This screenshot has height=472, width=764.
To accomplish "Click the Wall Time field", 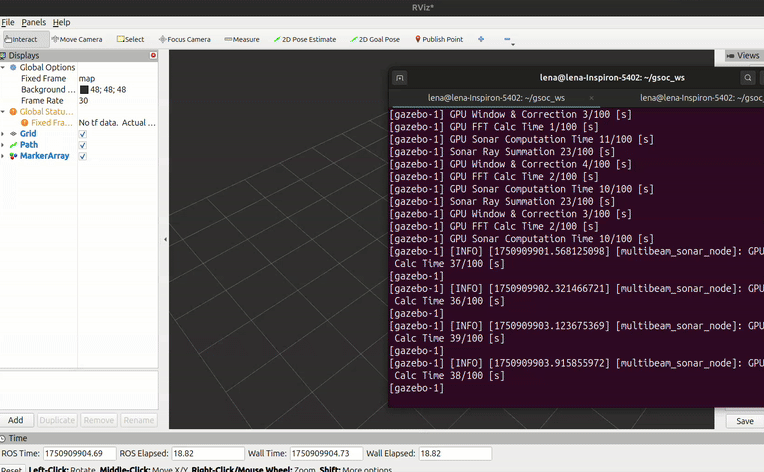I will [x=326, y=453].
